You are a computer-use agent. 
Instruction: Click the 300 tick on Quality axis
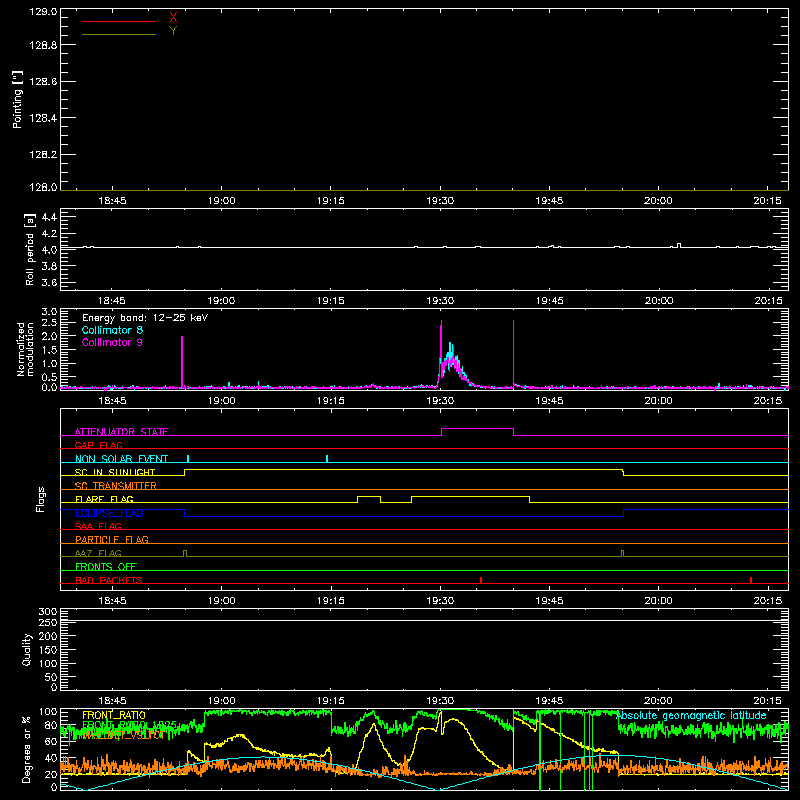[x=48, y=612]
